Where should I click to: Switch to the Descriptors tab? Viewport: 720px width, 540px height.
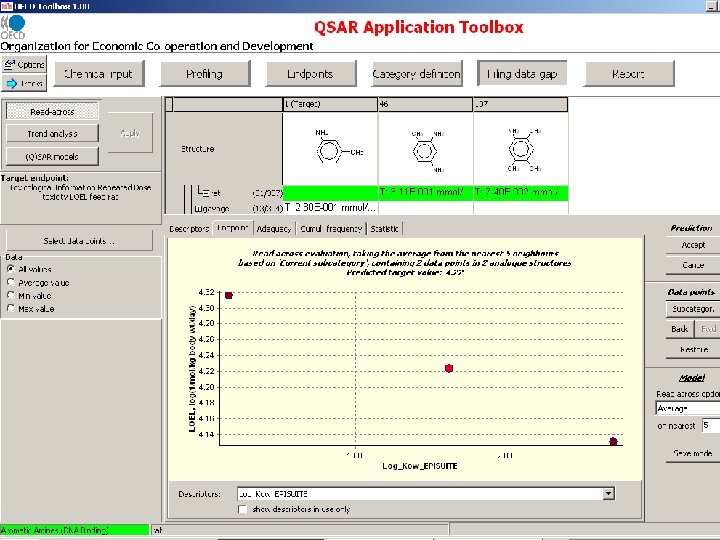[189, 228]
